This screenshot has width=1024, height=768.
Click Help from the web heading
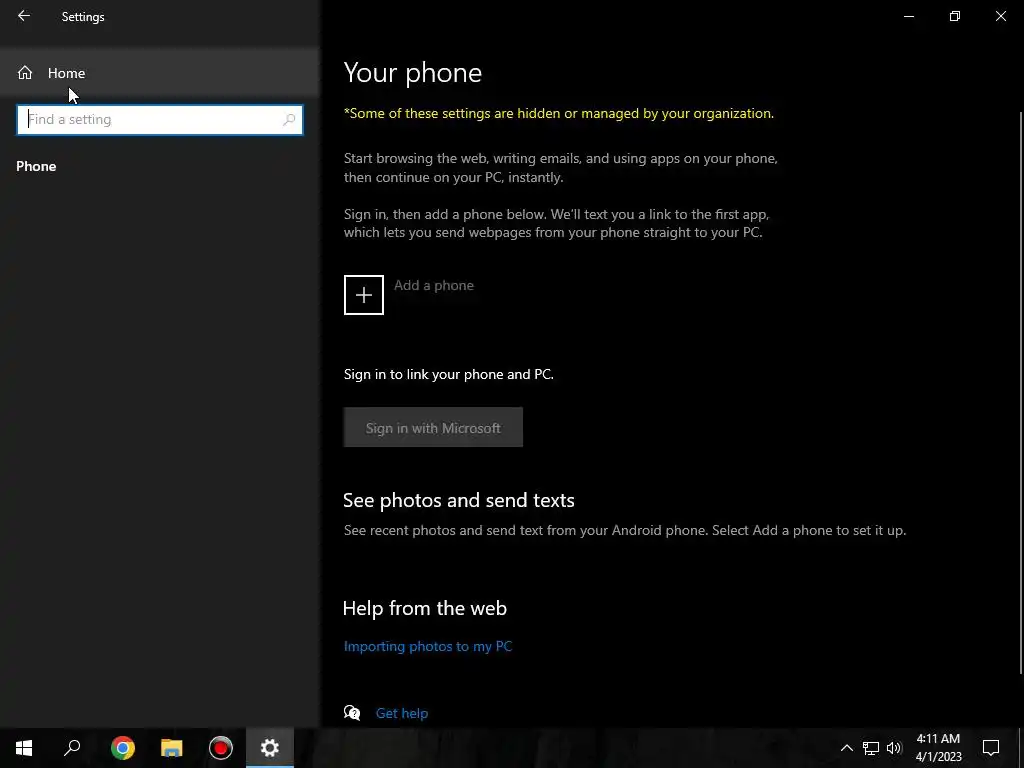click(x=424, y=608)
